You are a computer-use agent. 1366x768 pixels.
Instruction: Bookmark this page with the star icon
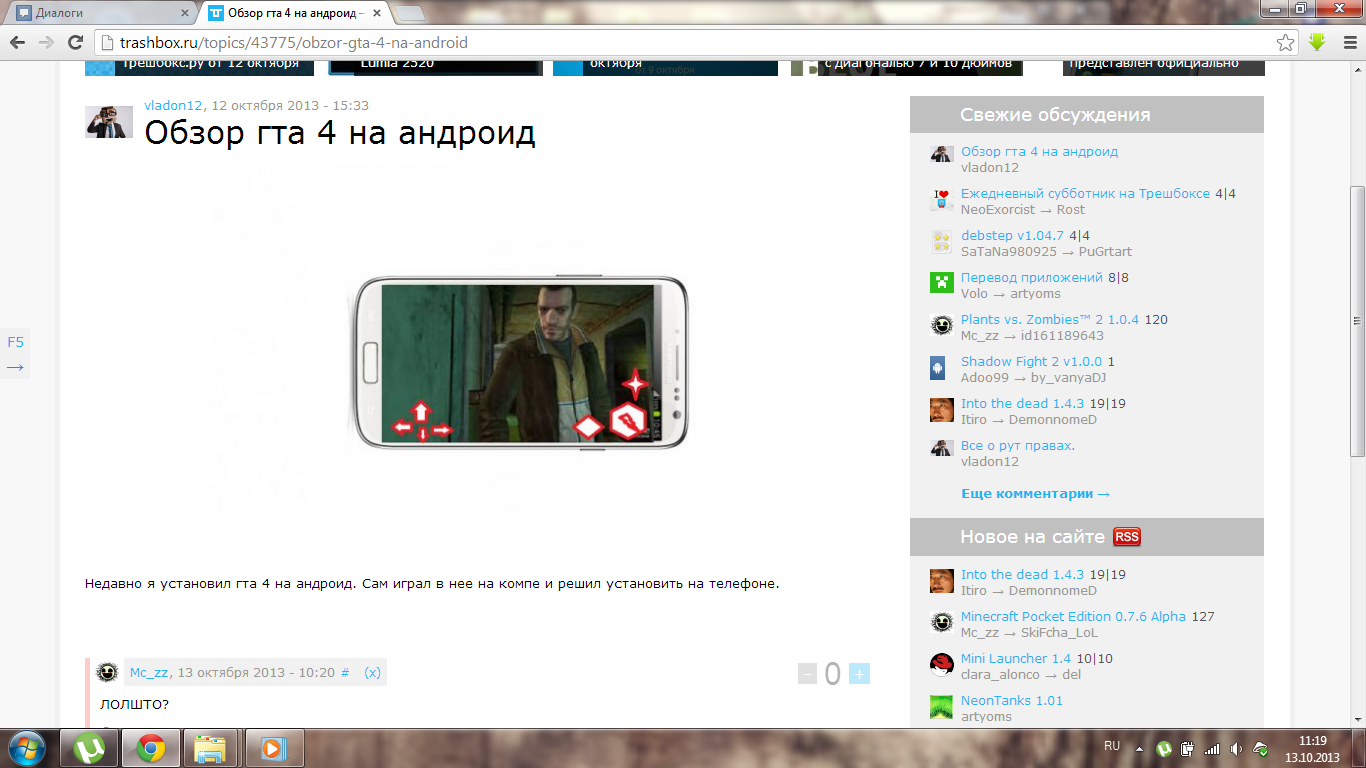[x=1286, y=43]
